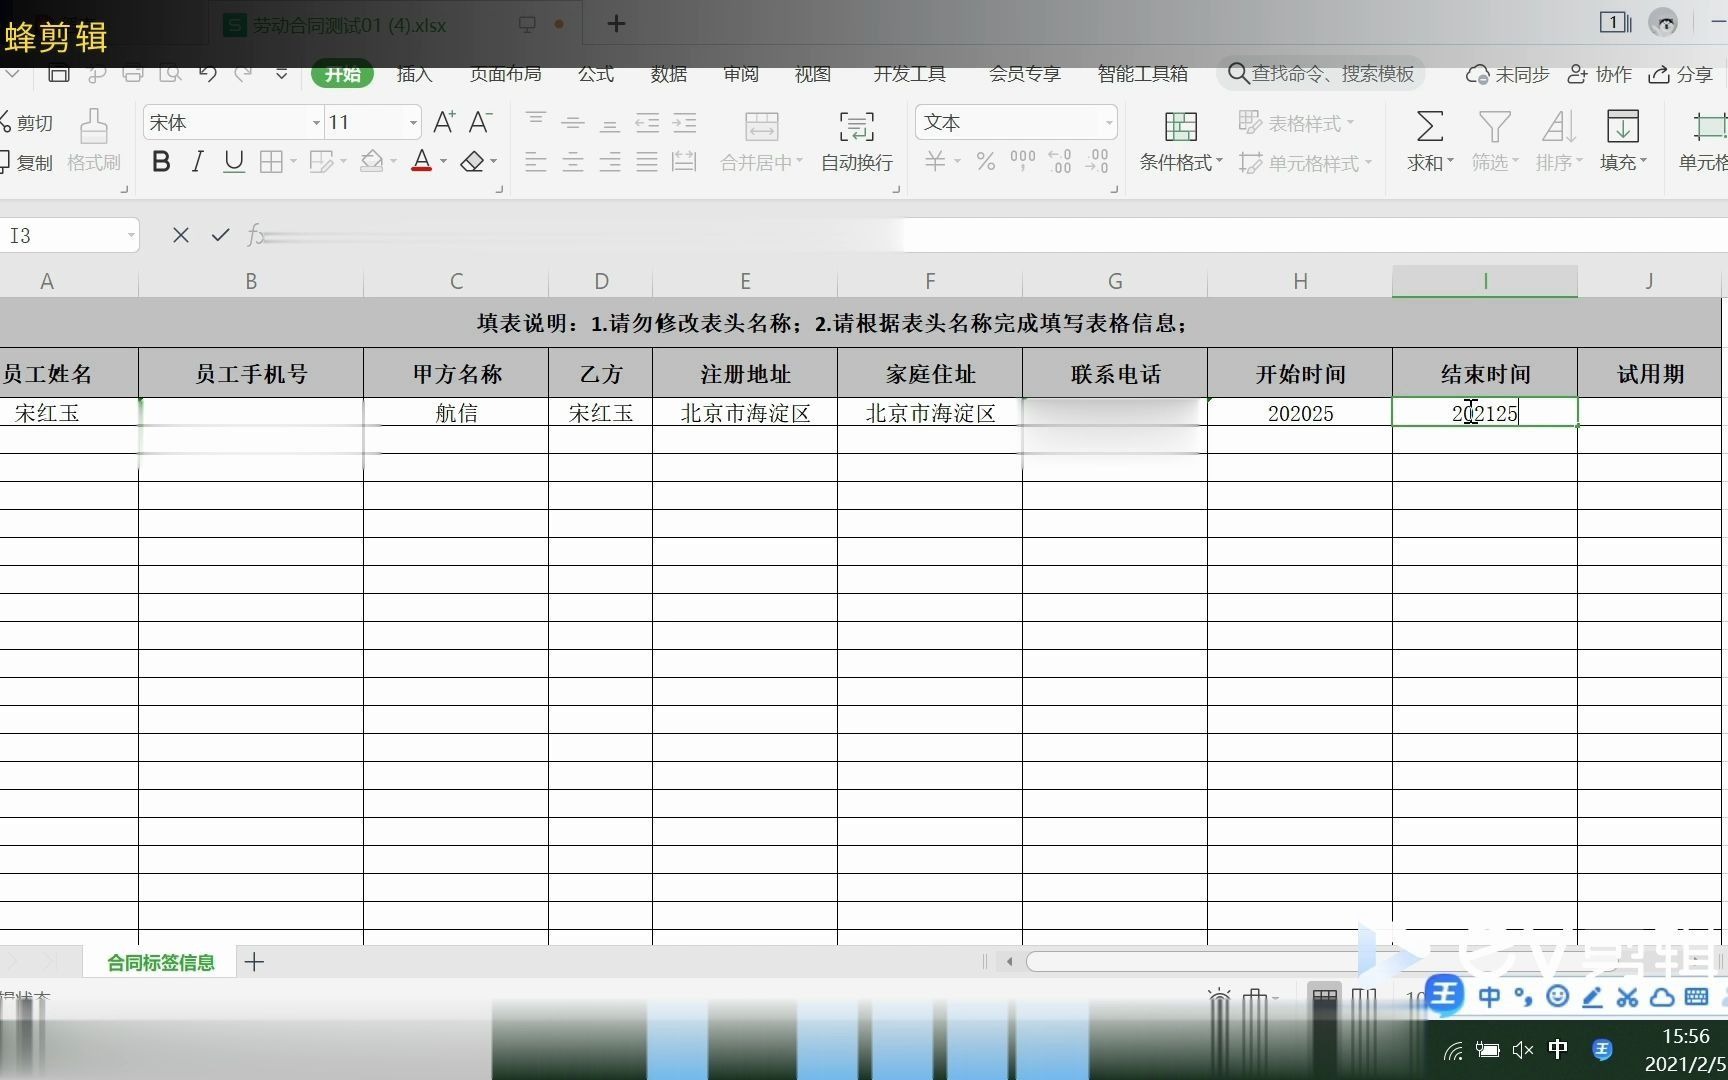Cancel formula bar entry with X
The height and width of the screenshot is (1080, 1728).
[x=181, y=235]
